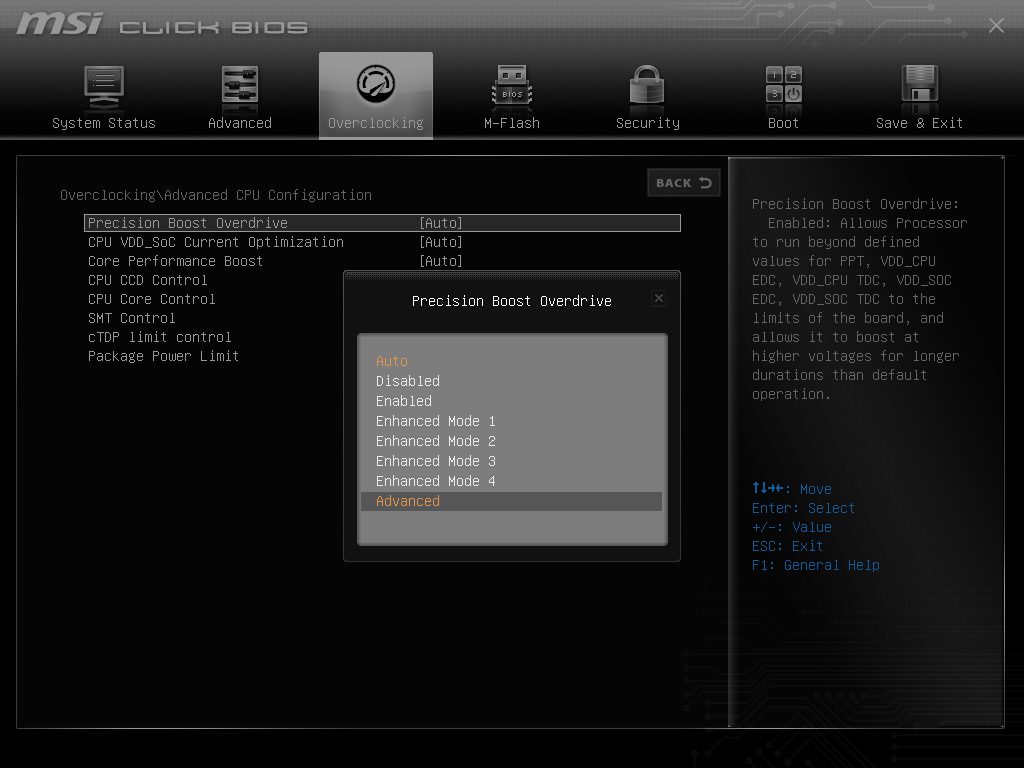
Task: Select Enhanced Mode 4
Action: [x=436, y=481]
